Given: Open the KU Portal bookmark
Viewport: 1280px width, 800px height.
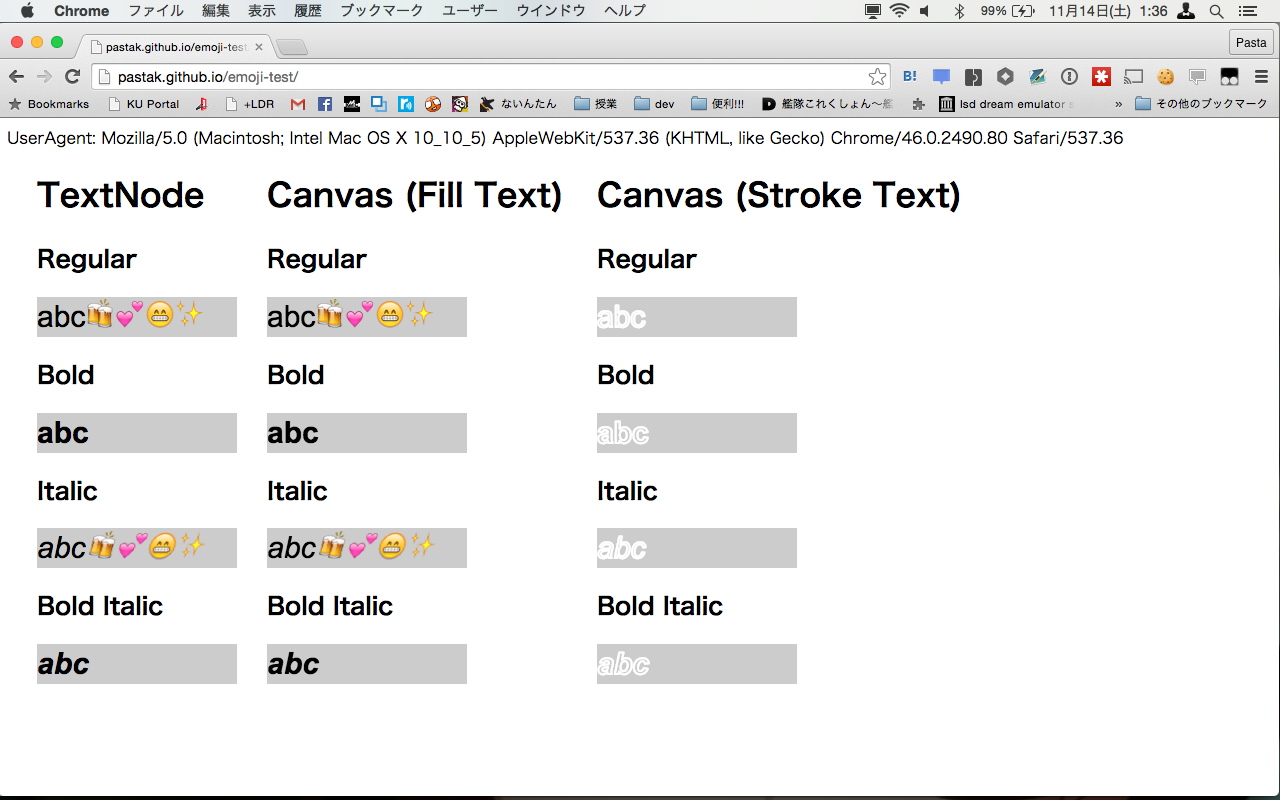Looking at the screenshot, I should (x=144, y=104).
